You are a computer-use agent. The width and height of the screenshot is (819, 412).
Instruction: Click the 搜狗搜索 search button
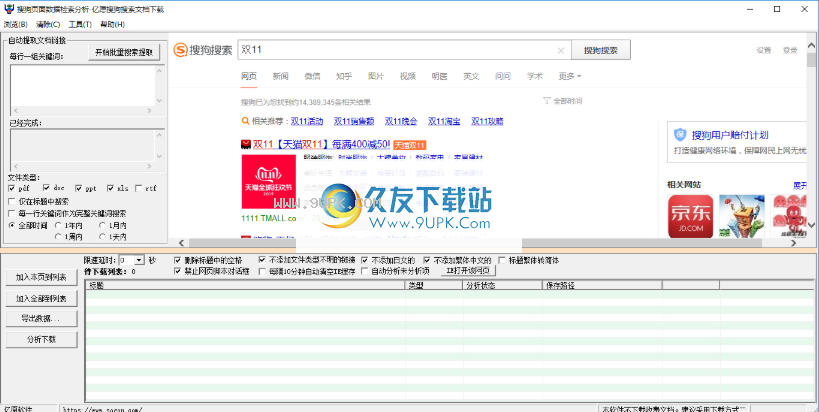(601, 51)
